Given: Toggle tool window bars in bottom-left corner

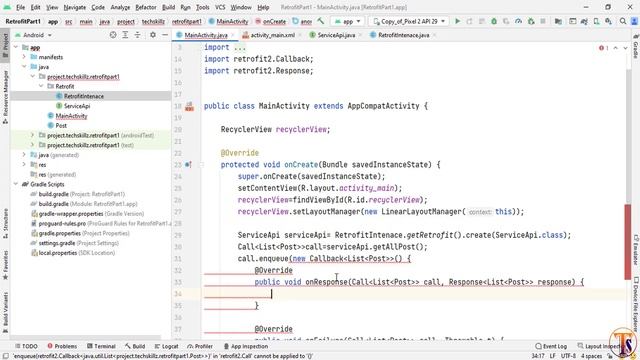Looking at the screenshot, I should pos(5,356).
